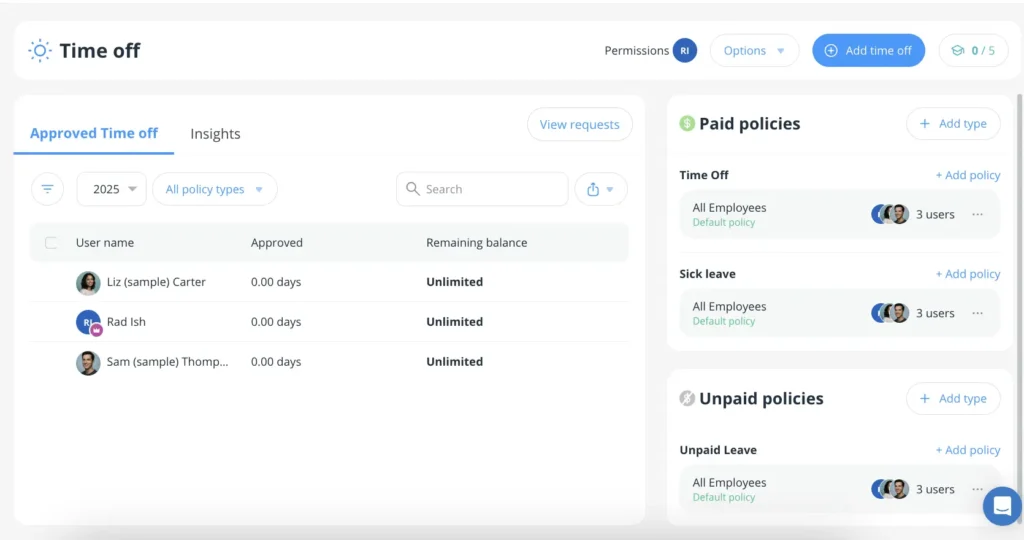Click the Add time off button
The width and height of the screenshot is (1024, 540).
(867, 50)
